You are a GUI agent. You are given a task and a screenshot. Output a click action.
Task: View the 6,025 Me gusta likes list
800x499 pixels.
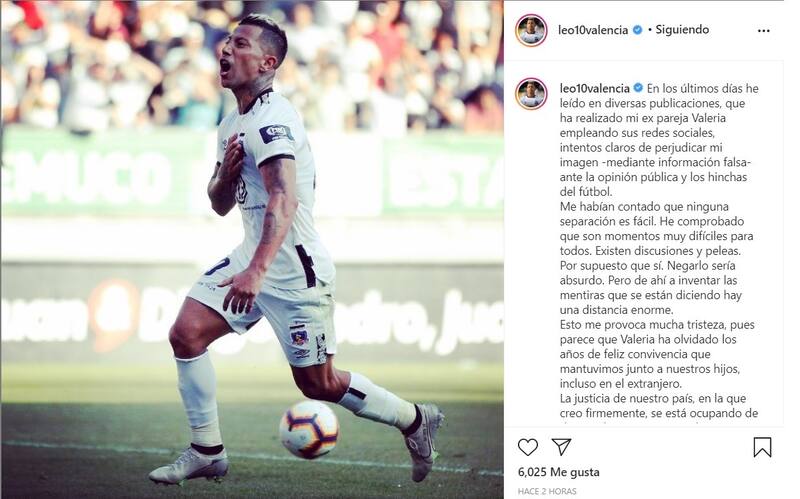(x=559, y=472)
